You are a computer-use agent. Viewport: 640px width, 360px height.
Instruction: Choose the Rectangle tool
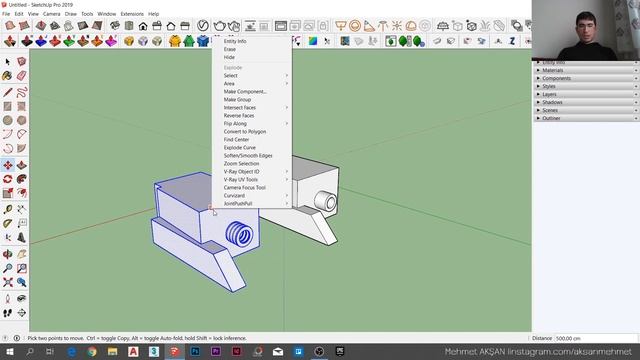(7, 106)
